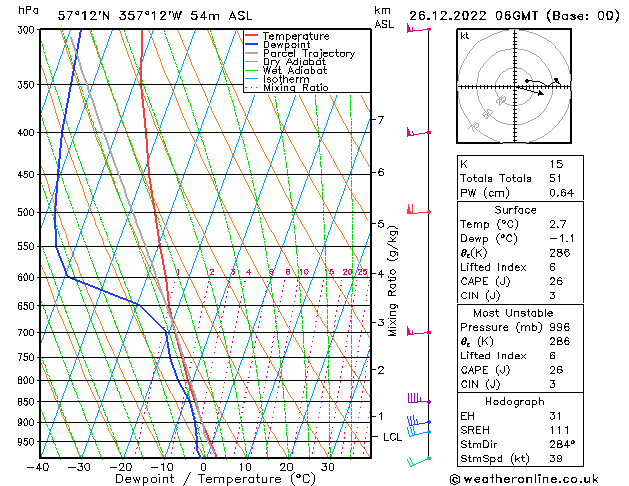Screen dimensions: 629x486
Task: Click the mixing ratio 10 label
Action: pos(304,272)
